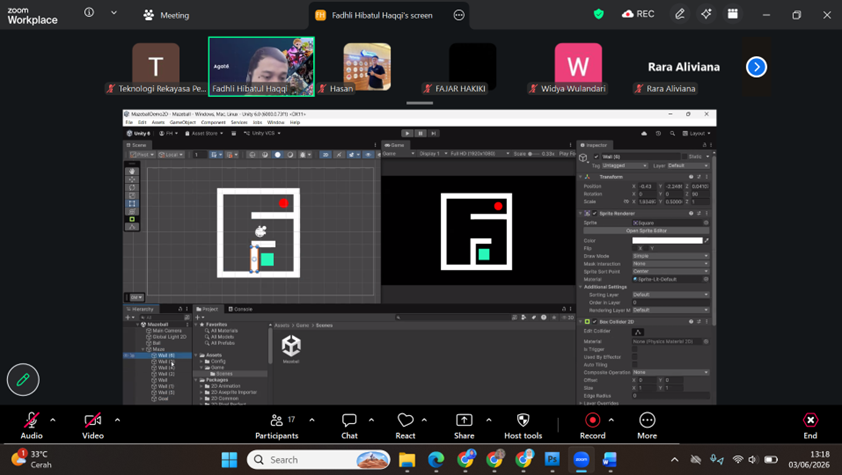This screenshot has height=475, width=842.
Task: Collapse the Maze object in Hierarchy
Action: 143,349
